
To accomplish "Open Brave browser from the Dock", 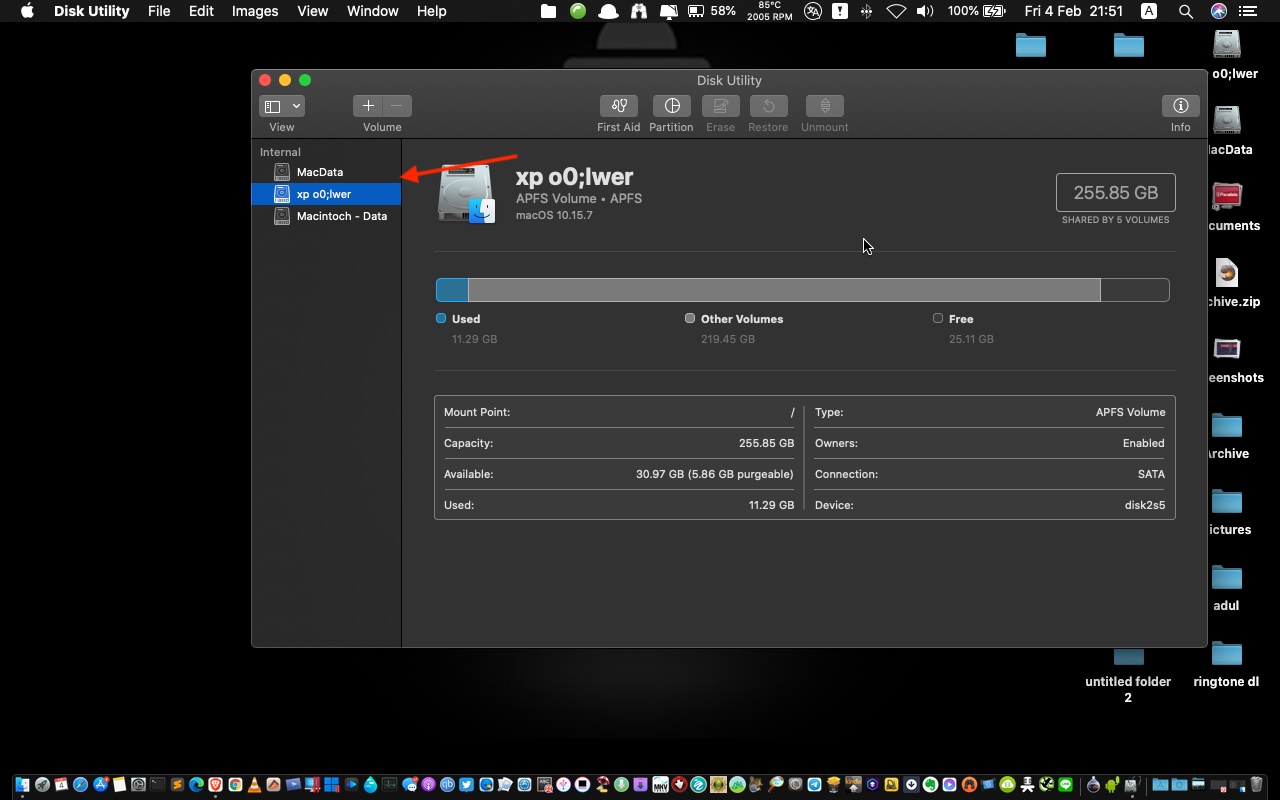I will coord(215,785).
